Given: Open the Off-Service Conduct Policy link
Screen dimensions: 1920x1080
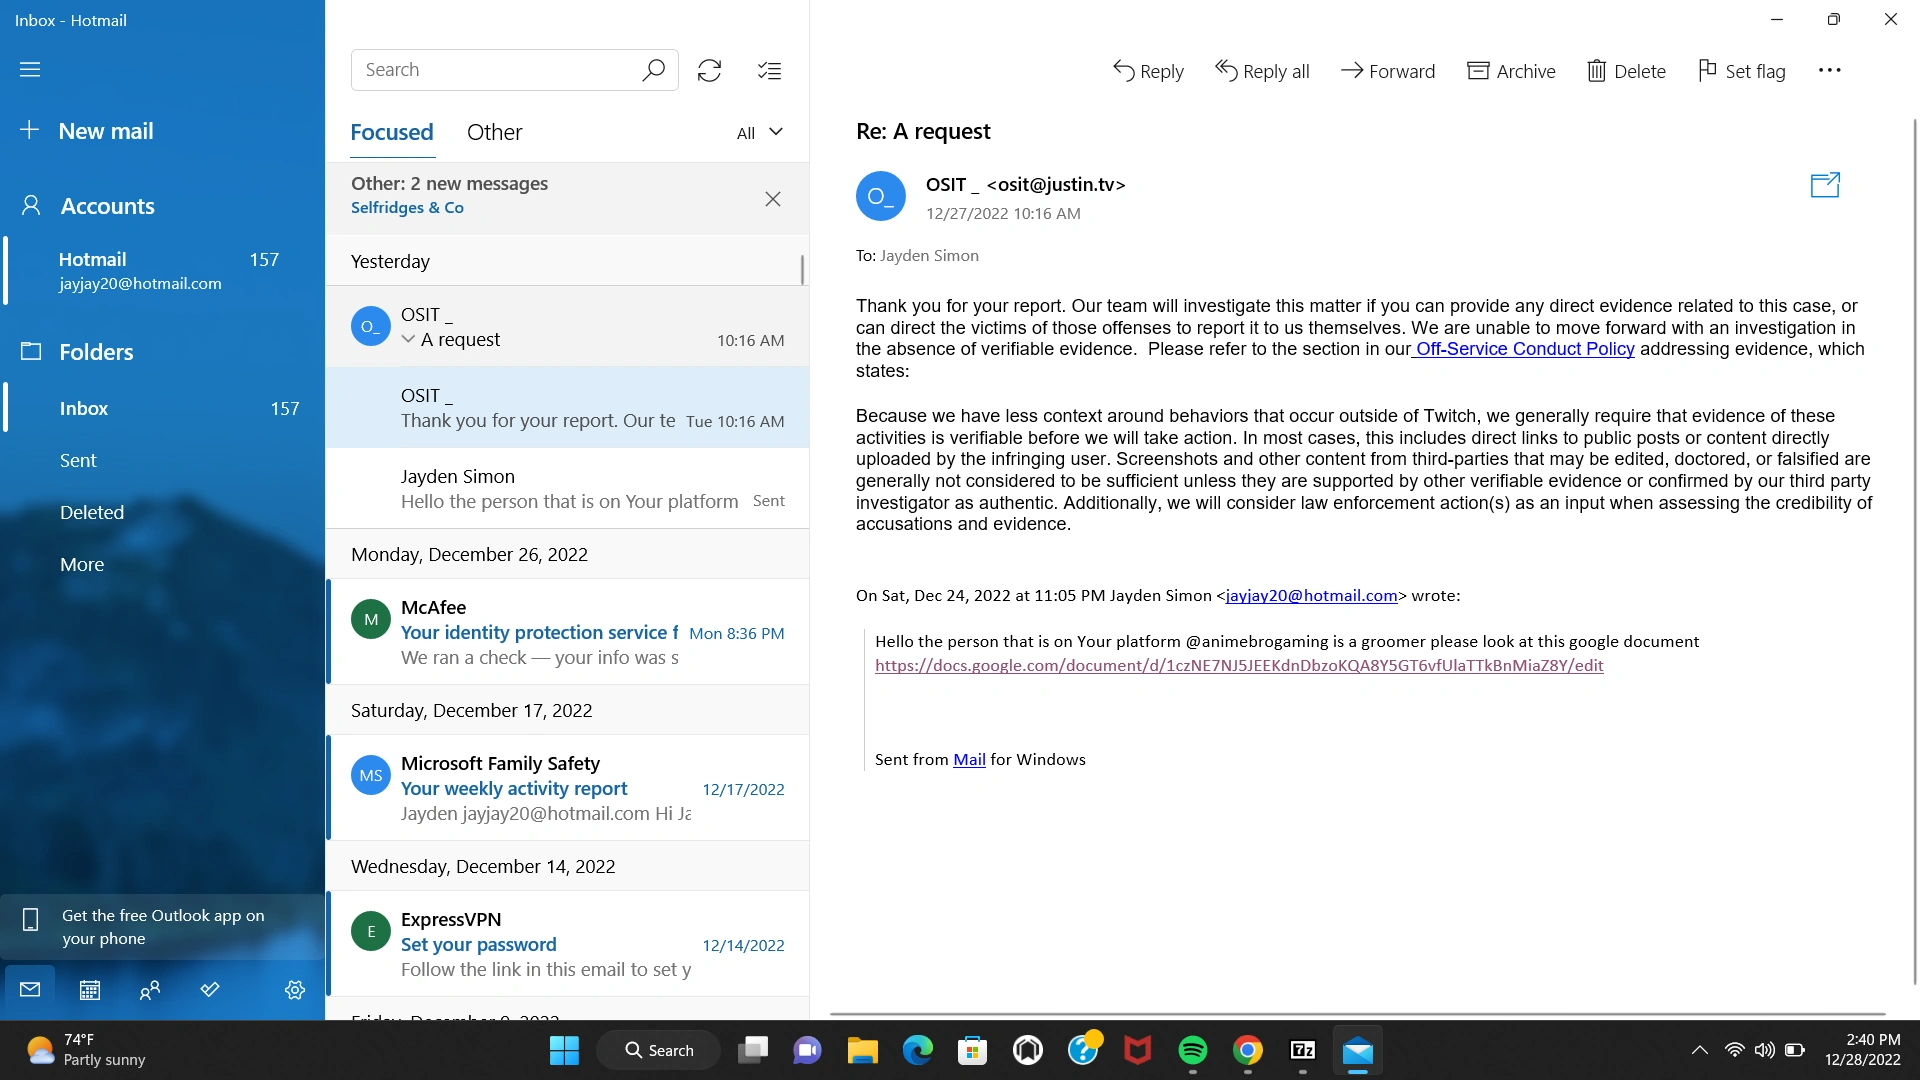Looking at the screenshot, I should (1524, 349).
